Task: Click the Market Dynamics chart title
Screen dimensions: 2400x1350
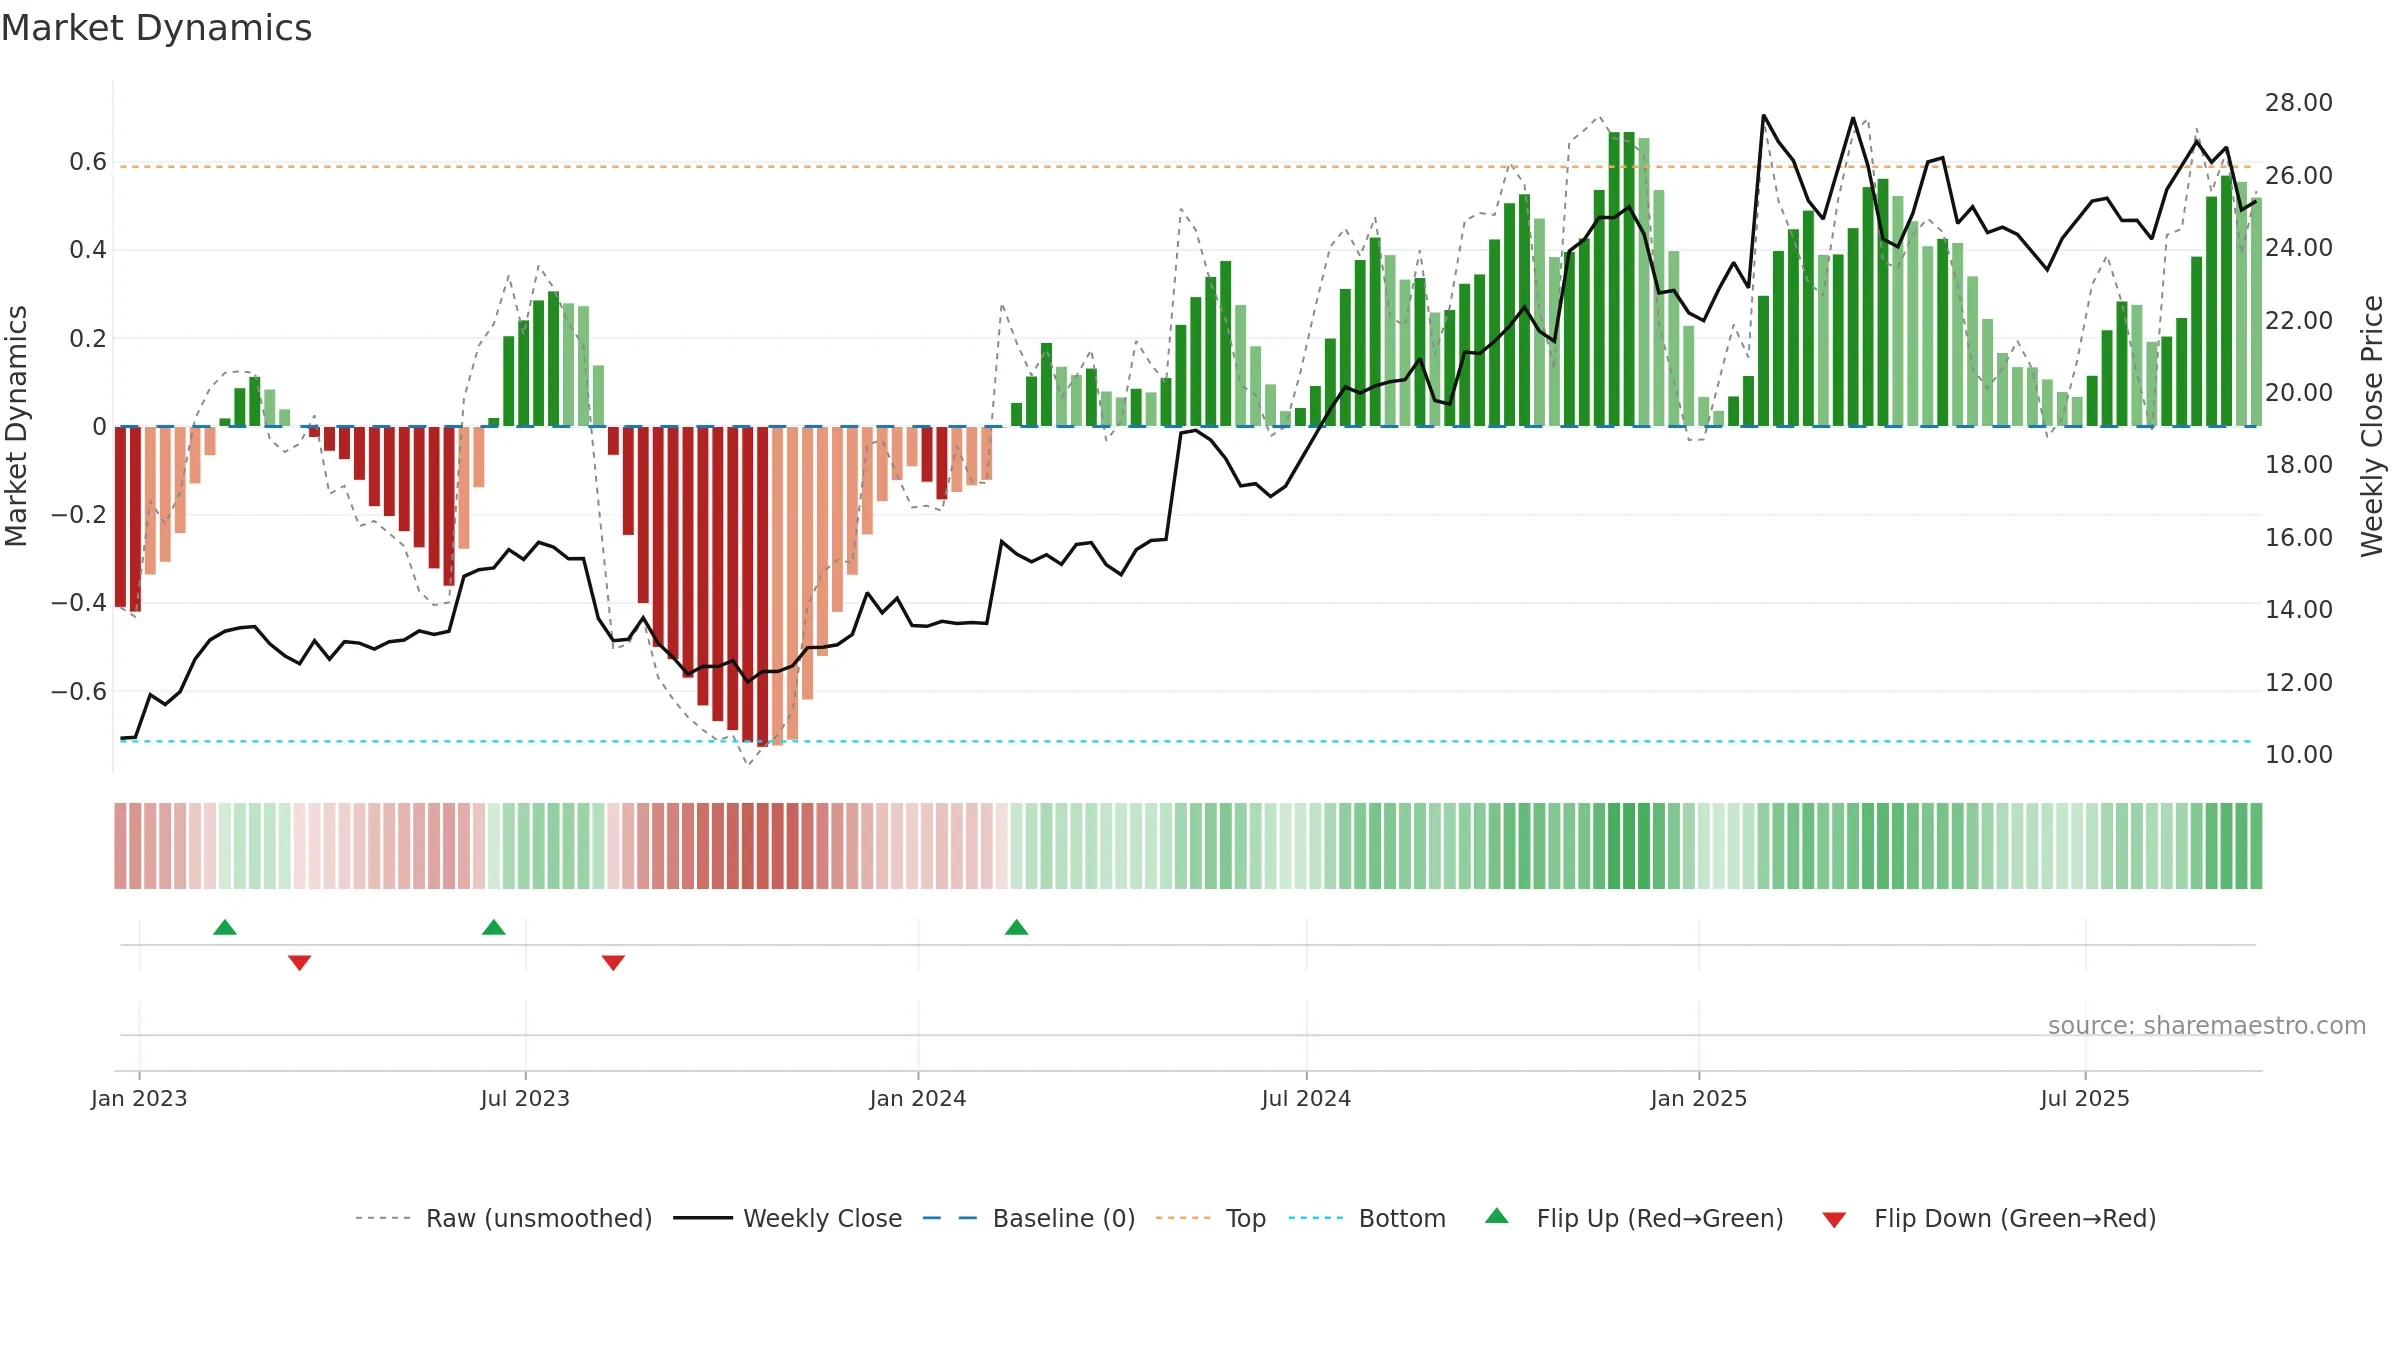Action: point(156,28)
